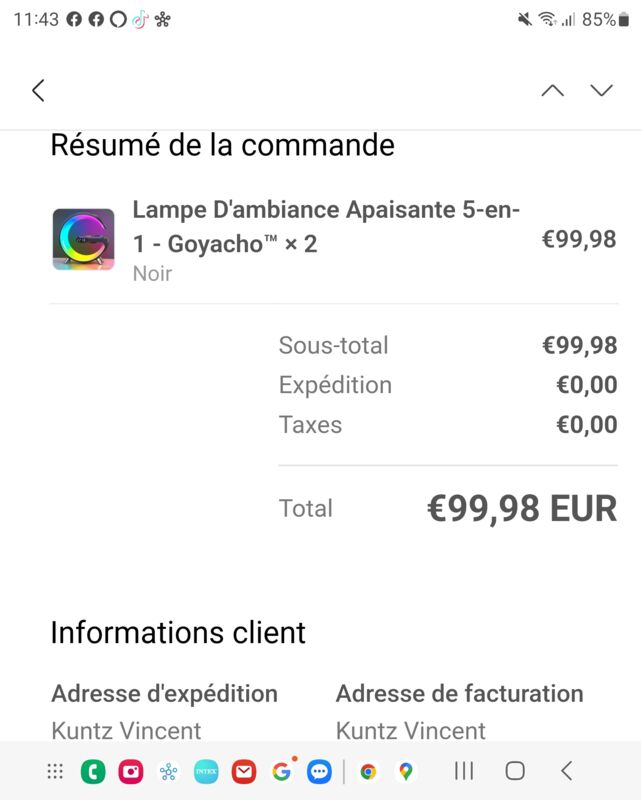The height and width of the screenshot is (800, 641).
Task: Tap the Home navigation button
Action: [x=515, y=771]
